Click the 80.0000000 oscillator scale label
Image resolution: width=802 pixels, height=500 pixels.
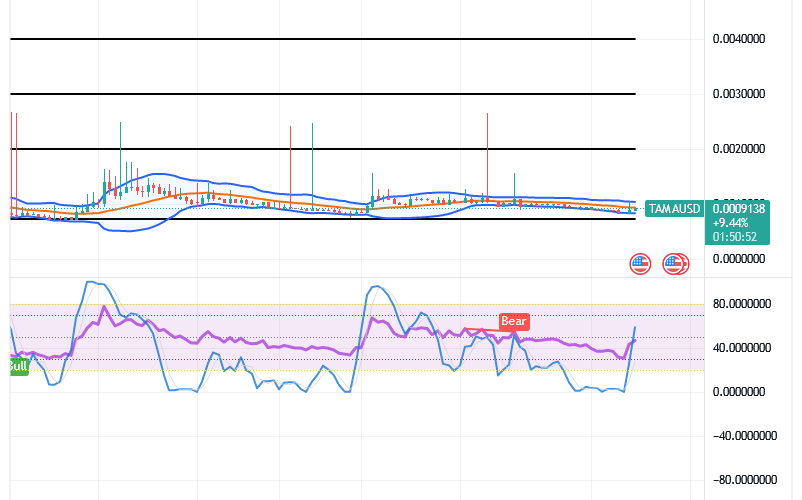(x=742, y=304)
